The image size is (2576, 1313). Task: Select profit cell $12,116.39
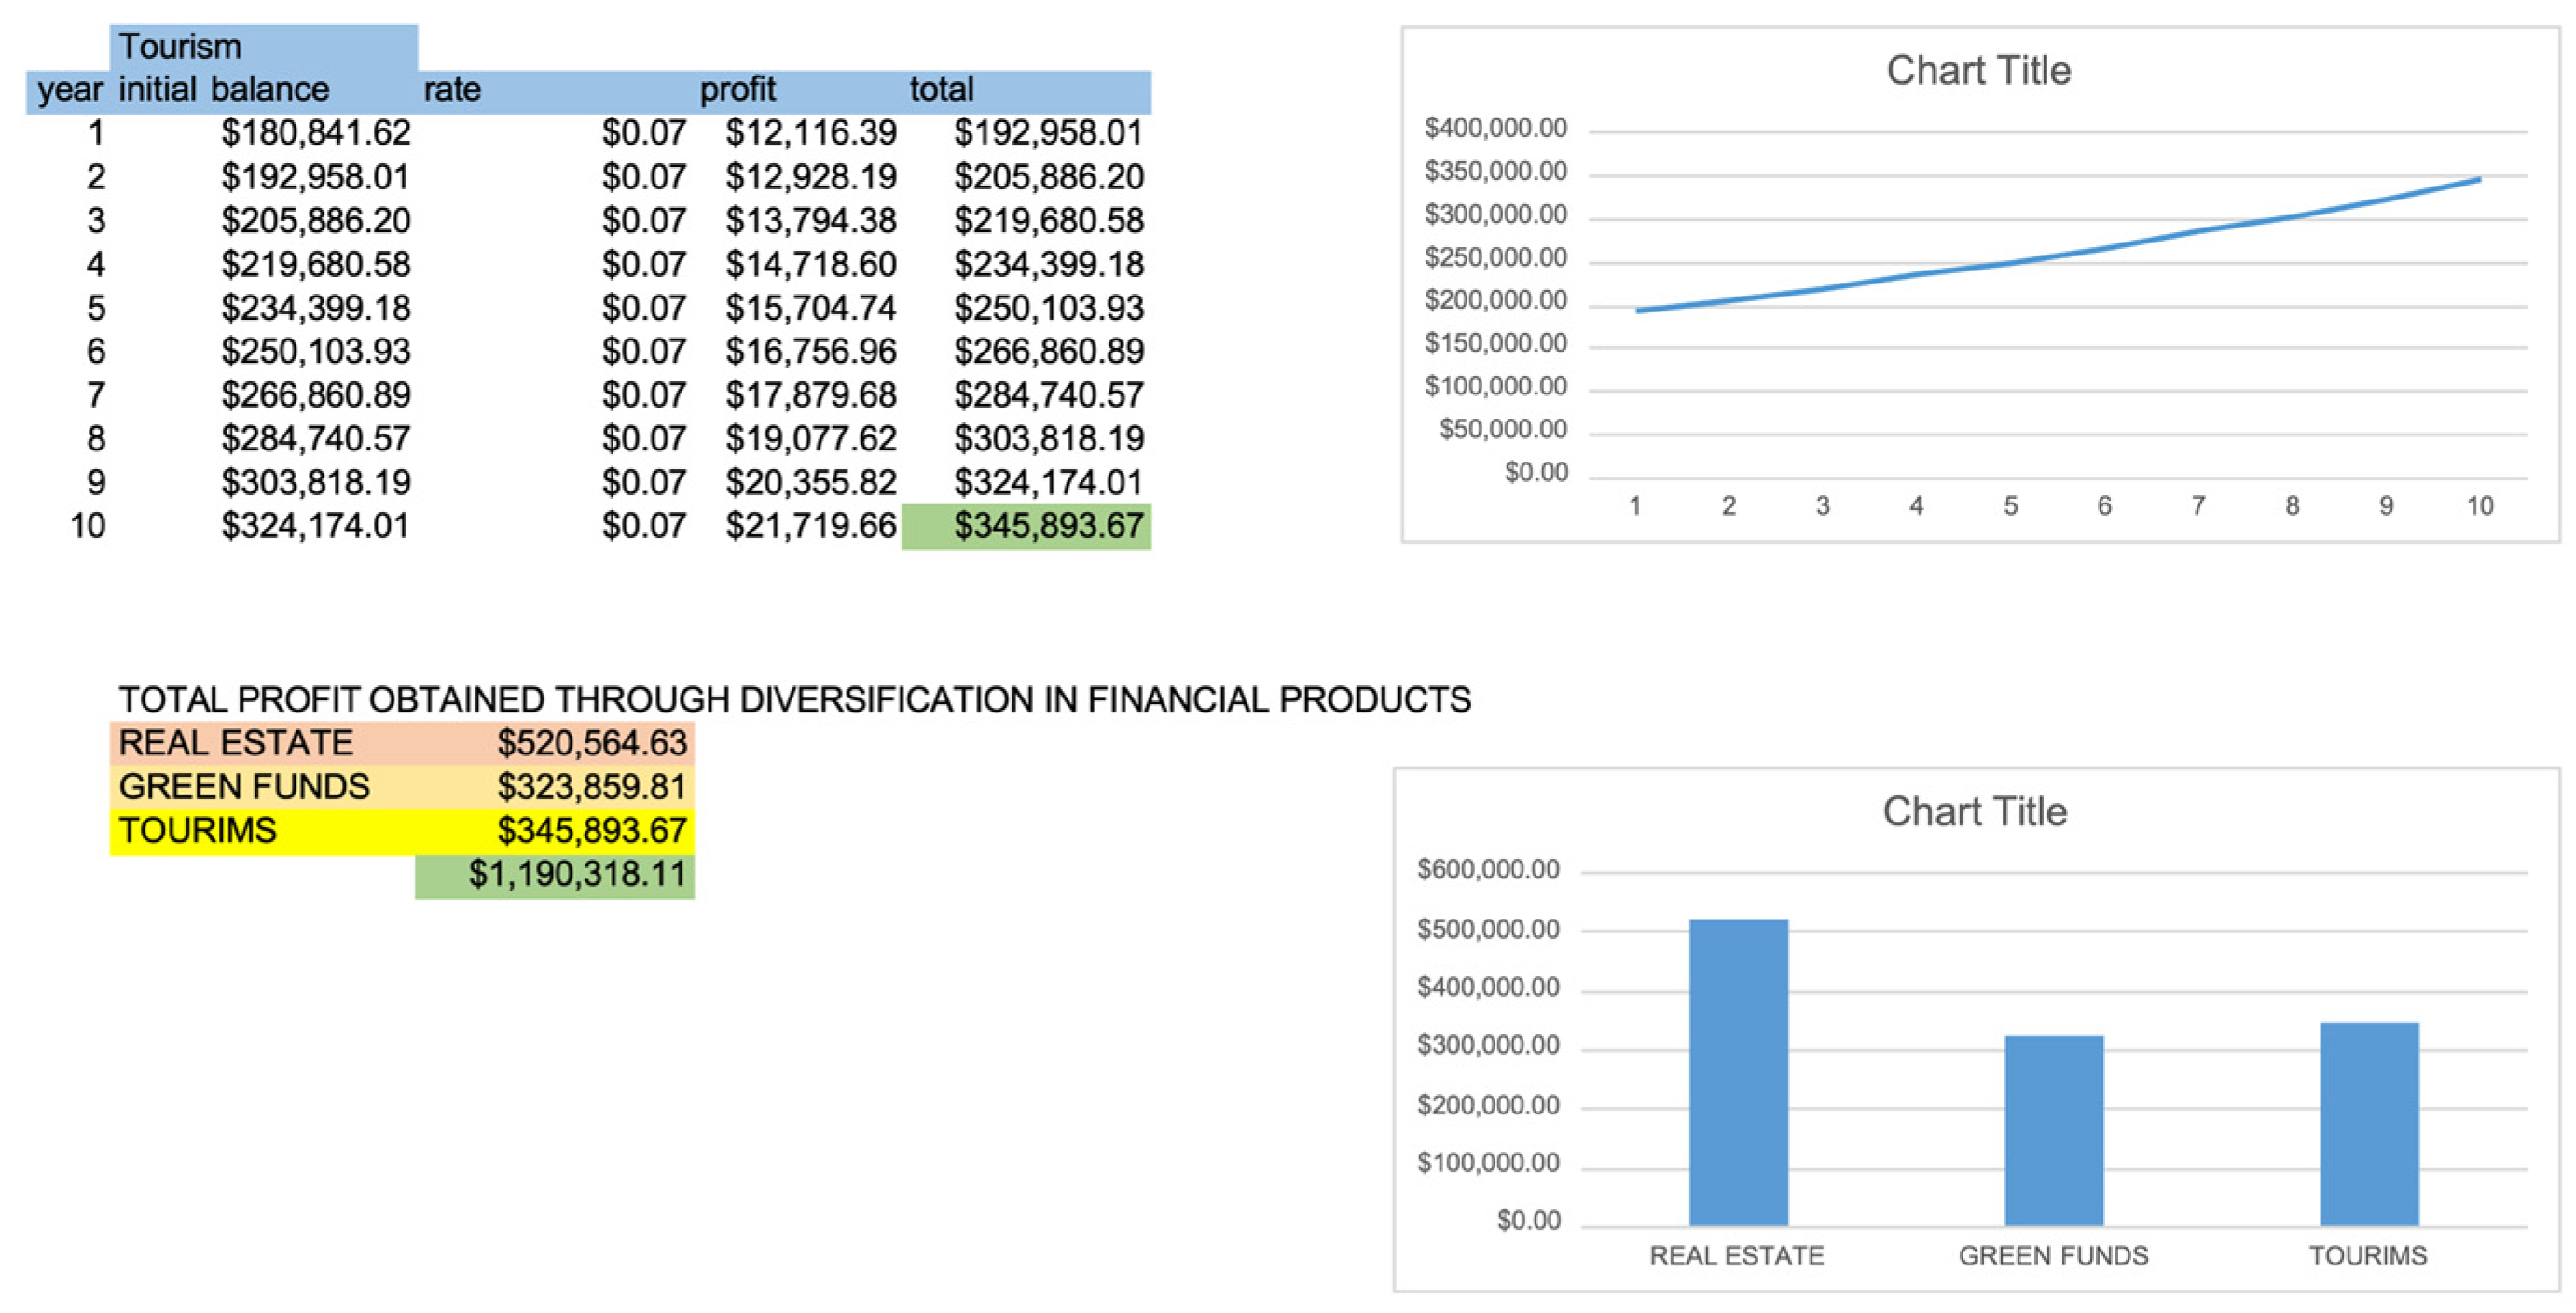tap(811, 133)
